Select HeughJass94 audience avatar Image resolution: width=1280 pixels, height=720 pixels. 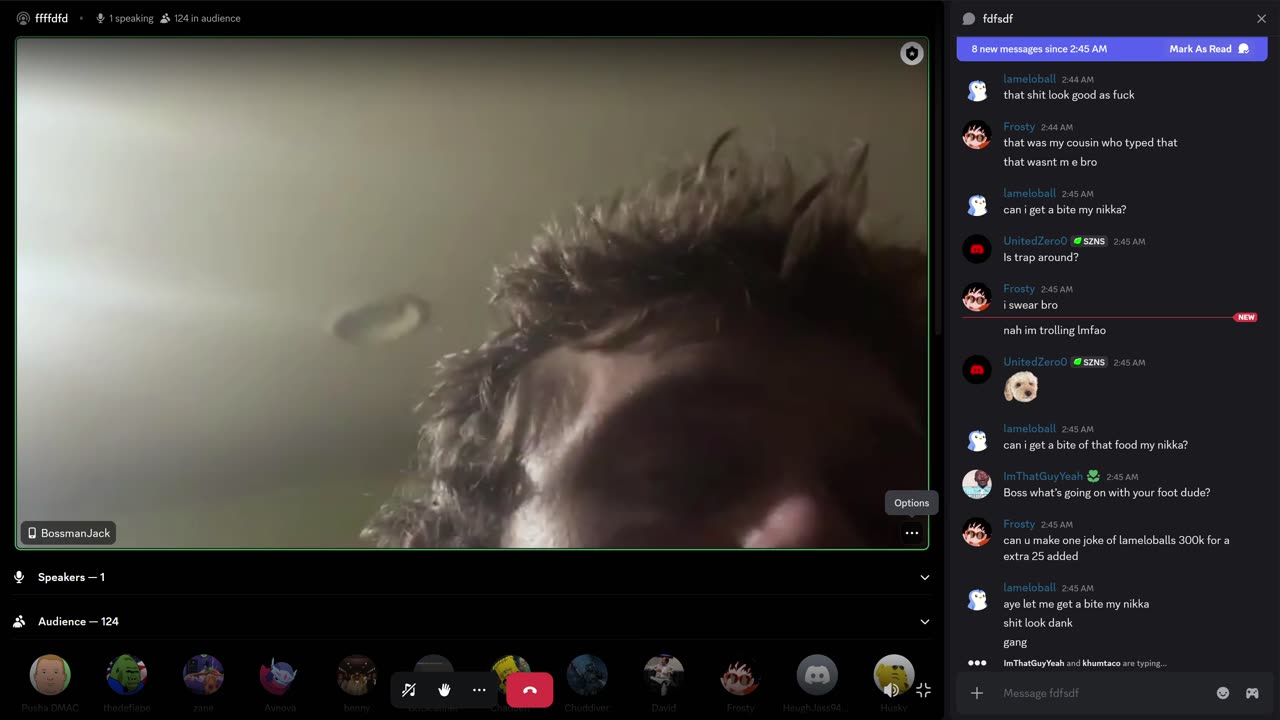click(817, 675)
